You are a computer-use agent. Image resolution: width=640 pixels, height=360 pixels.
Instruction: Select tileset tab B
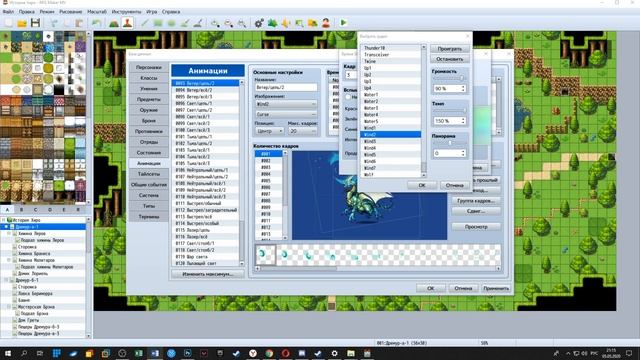[21, 209]
